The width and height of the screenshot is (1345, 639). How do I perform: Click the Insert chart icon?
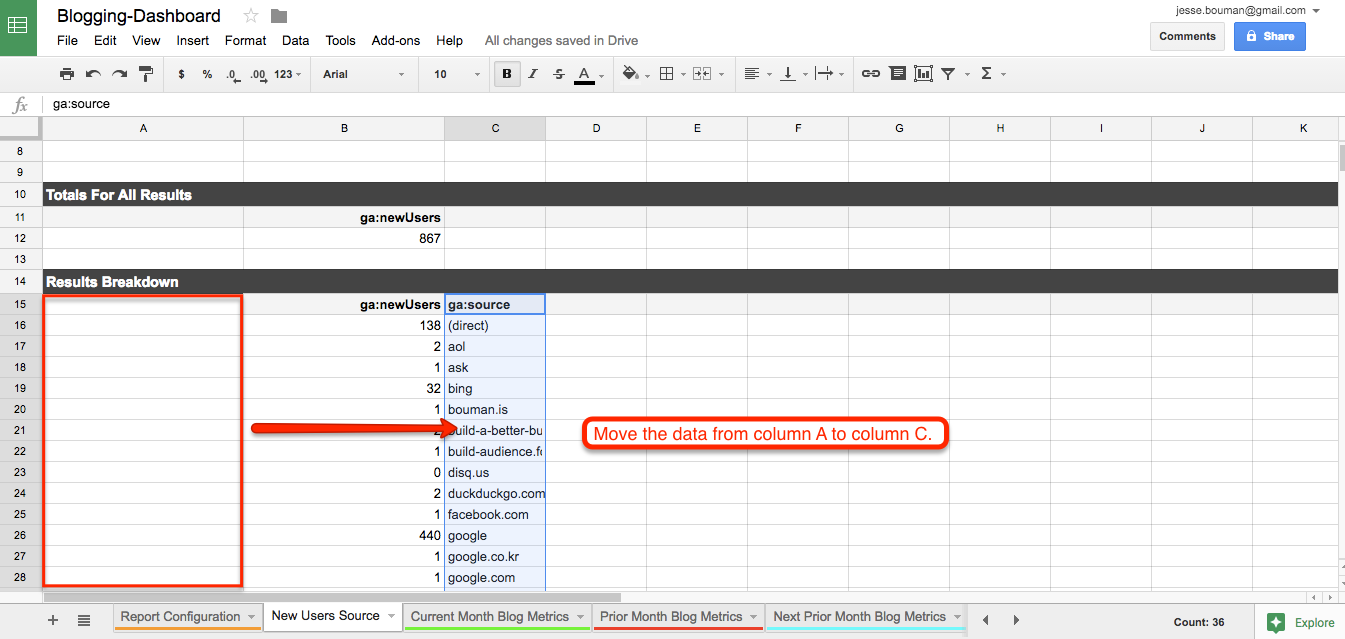[x=923, y=73]
